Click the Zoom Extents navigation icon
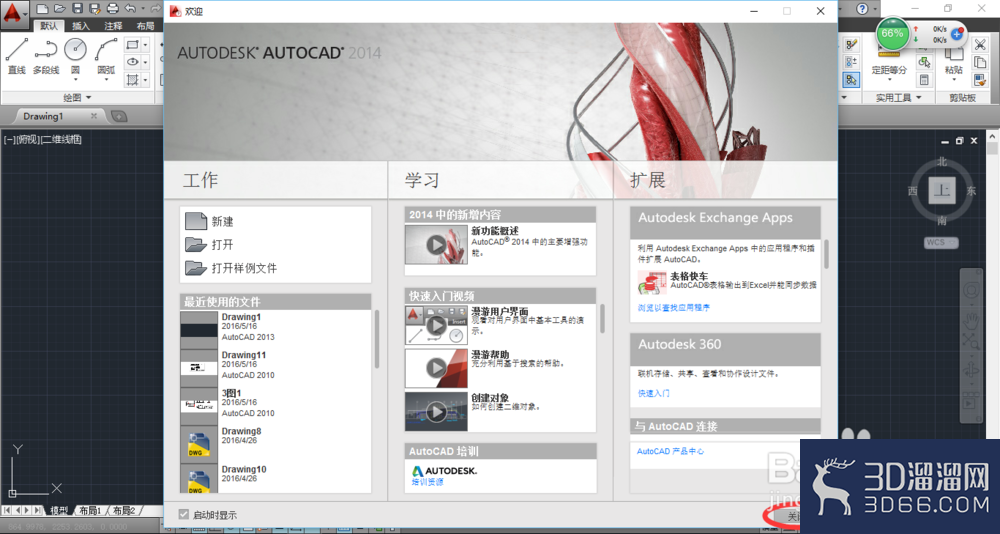Screen dimensions: 1000x534 (x=972, y=343)
